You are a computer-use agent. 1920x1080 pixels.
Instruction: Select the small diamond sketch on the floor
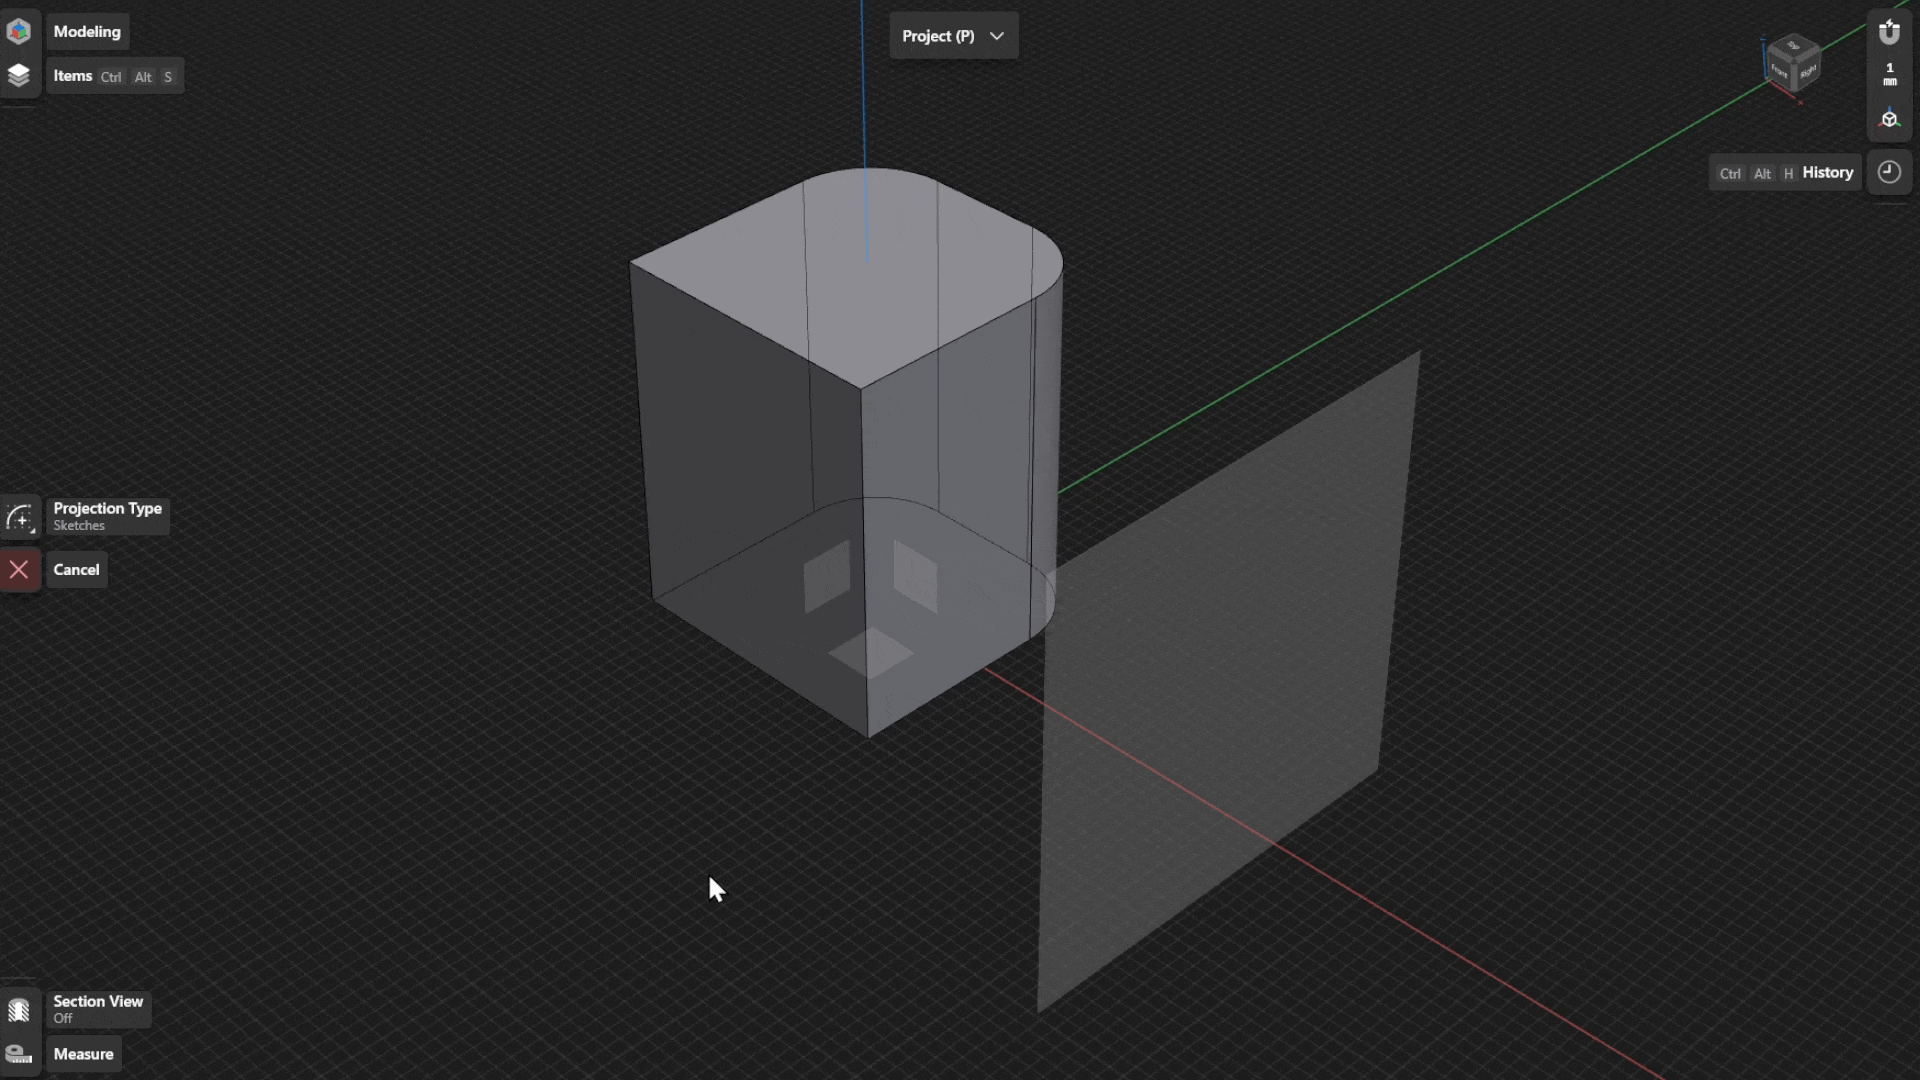coord(871,653)
